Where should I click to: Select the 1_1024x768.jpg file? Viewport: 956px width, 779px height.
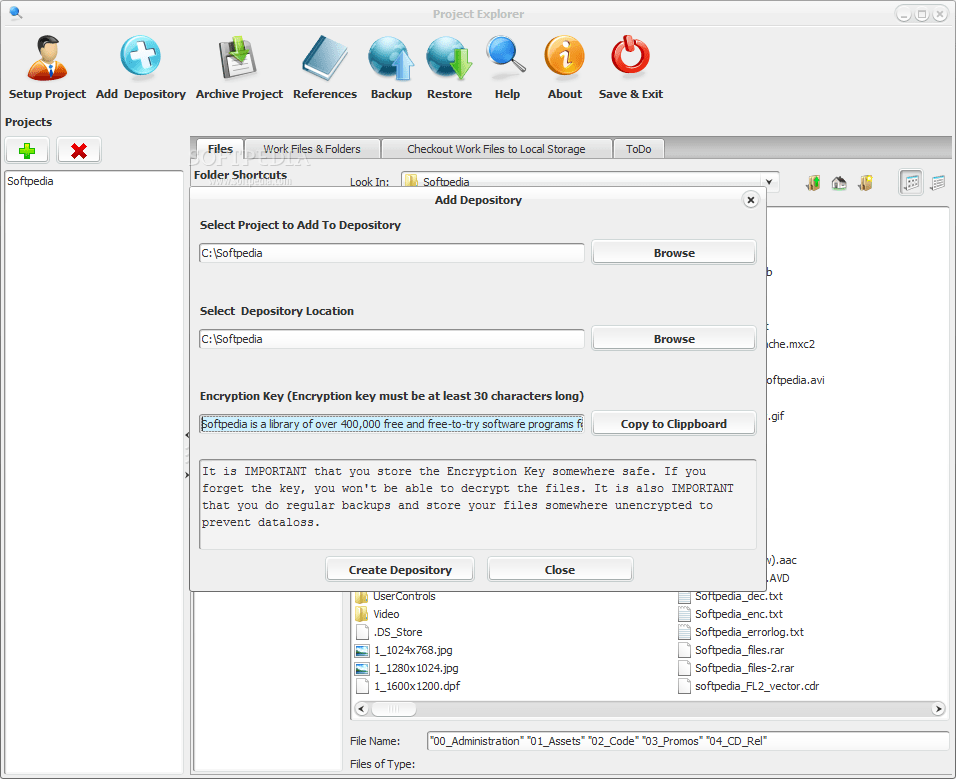[x=404, y=650]
